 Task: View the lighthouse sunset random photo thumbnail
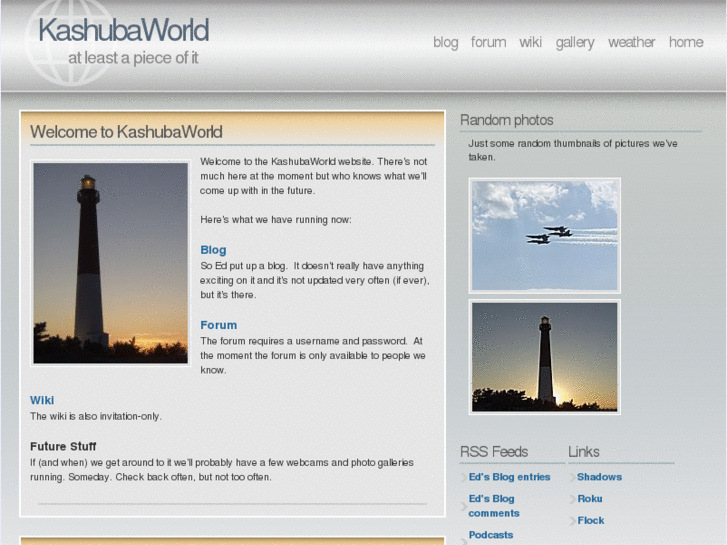[x=544, y=357]
